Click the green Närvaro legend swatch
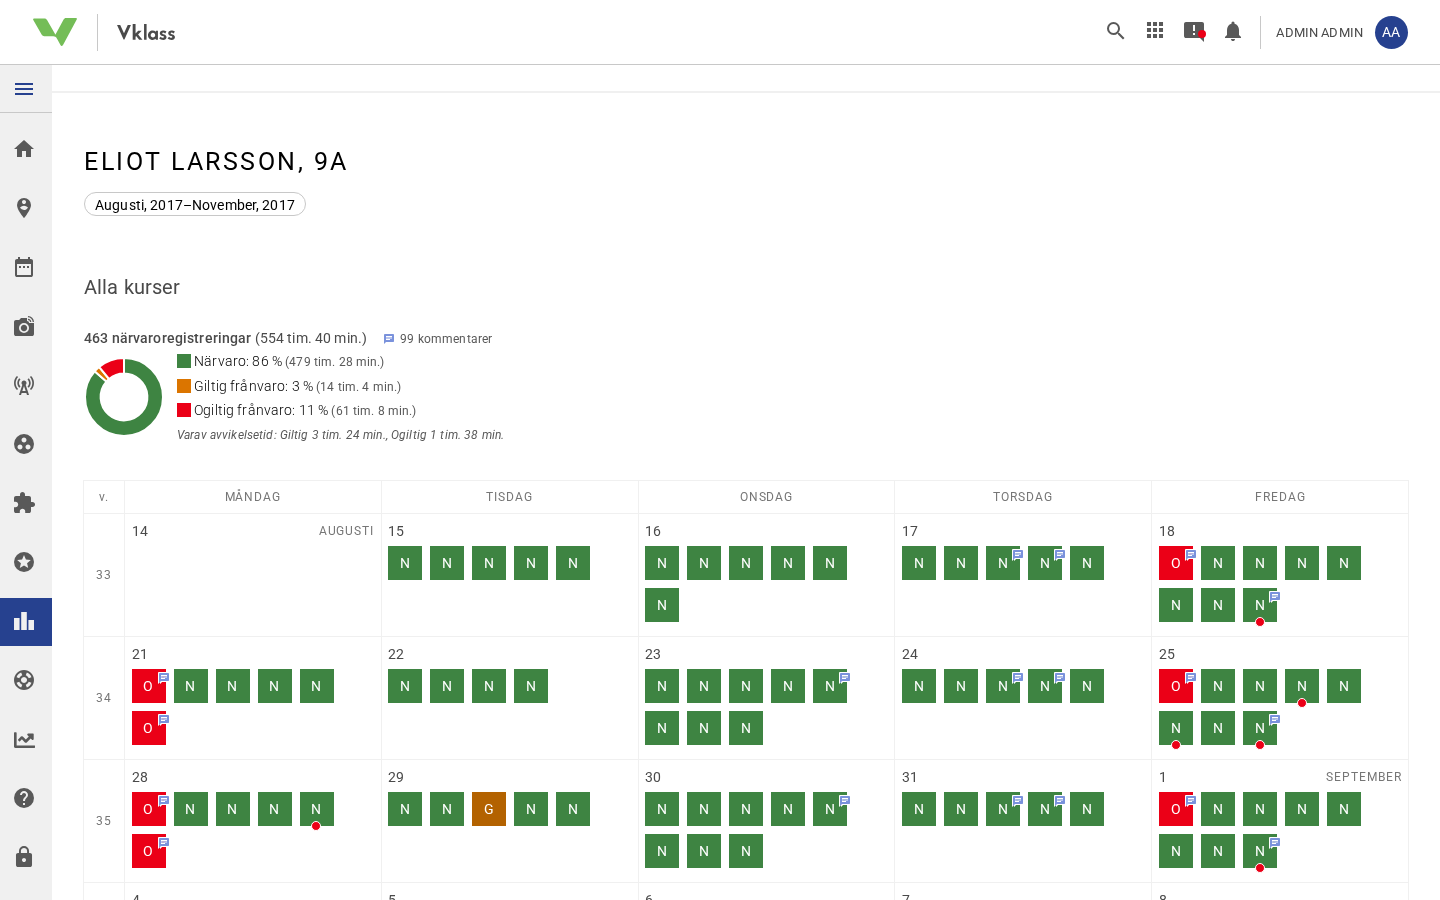The image size is (1440, 900). [184, 361]
